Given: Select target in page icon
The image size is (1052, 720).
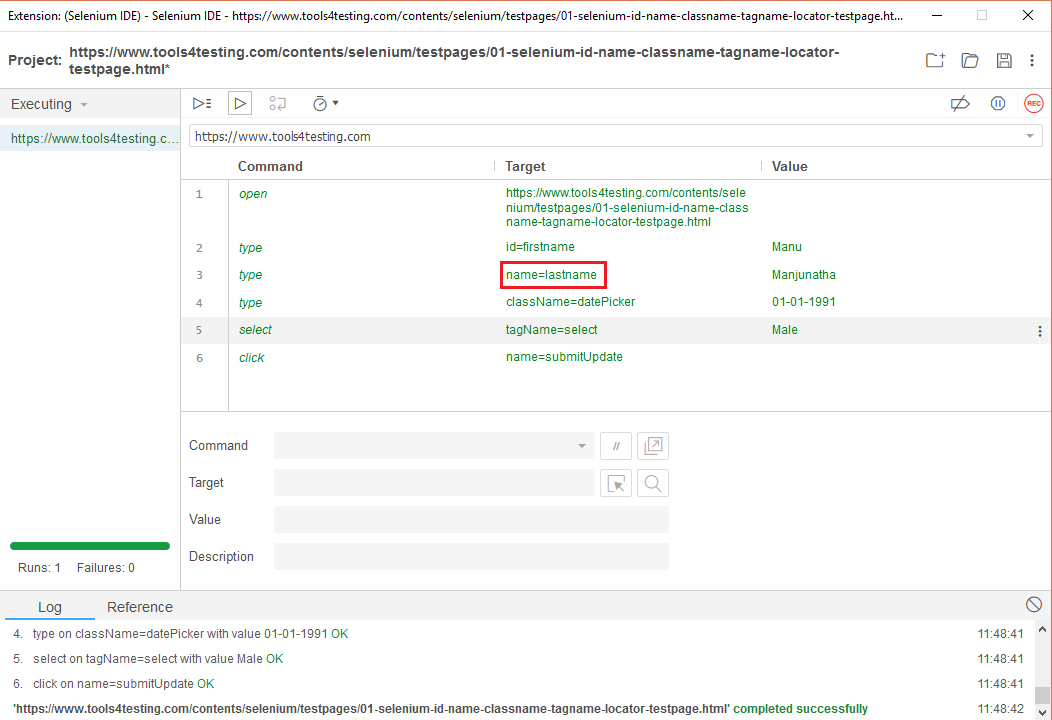Looking at the screenshot, I should [x=616, y=483].
